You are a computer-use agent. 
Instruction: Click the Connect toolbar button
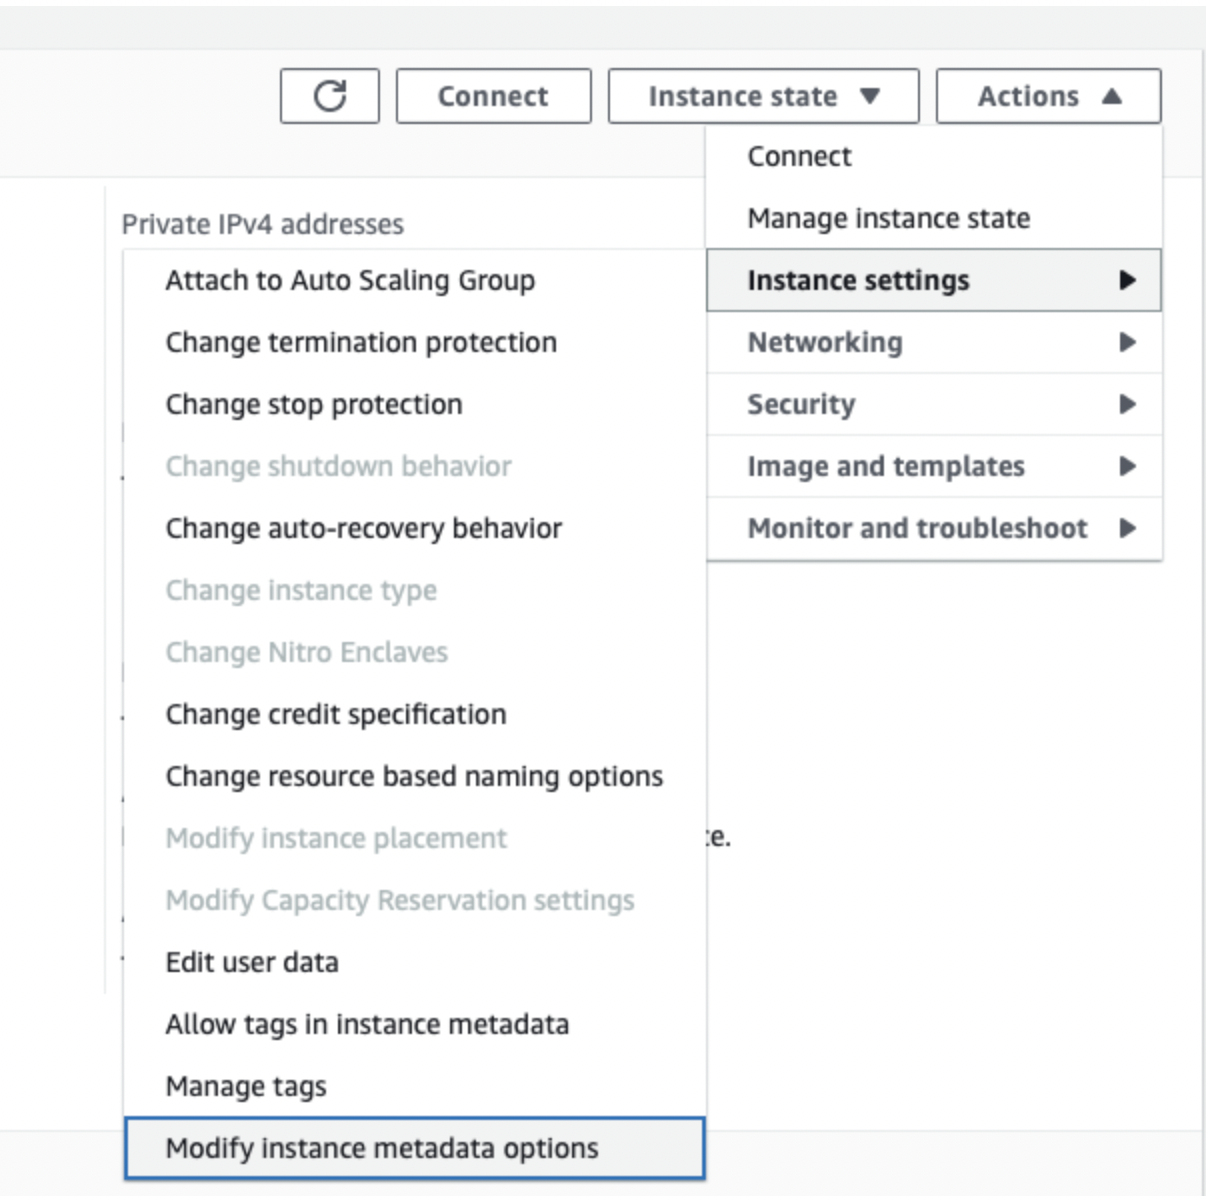[493, 96]
